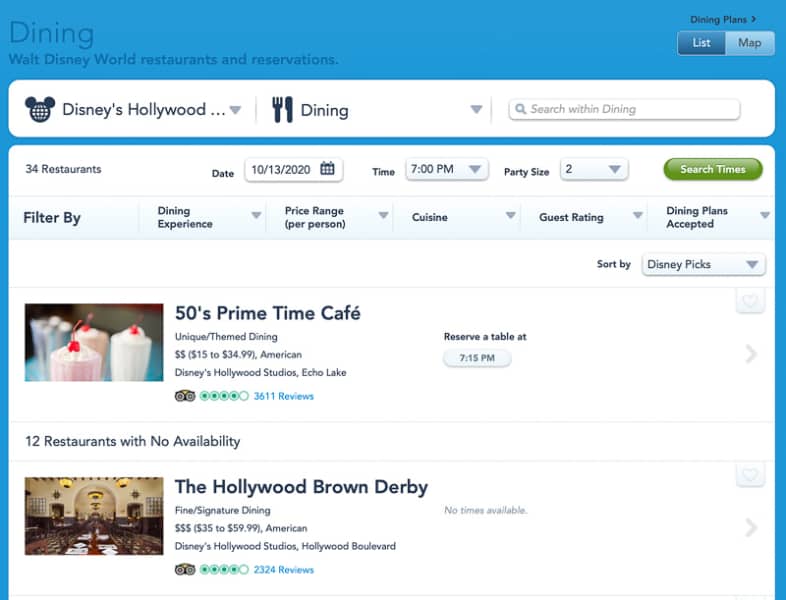Click the Search Times button

[713, 169]
